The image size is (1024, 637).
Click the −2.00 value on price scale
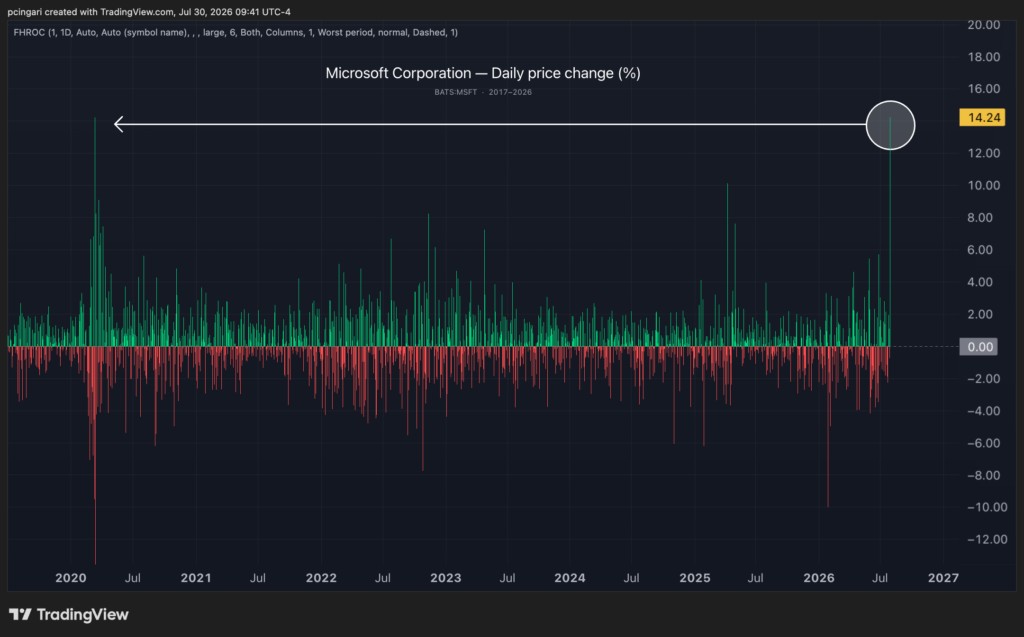(x=984, y=379)
